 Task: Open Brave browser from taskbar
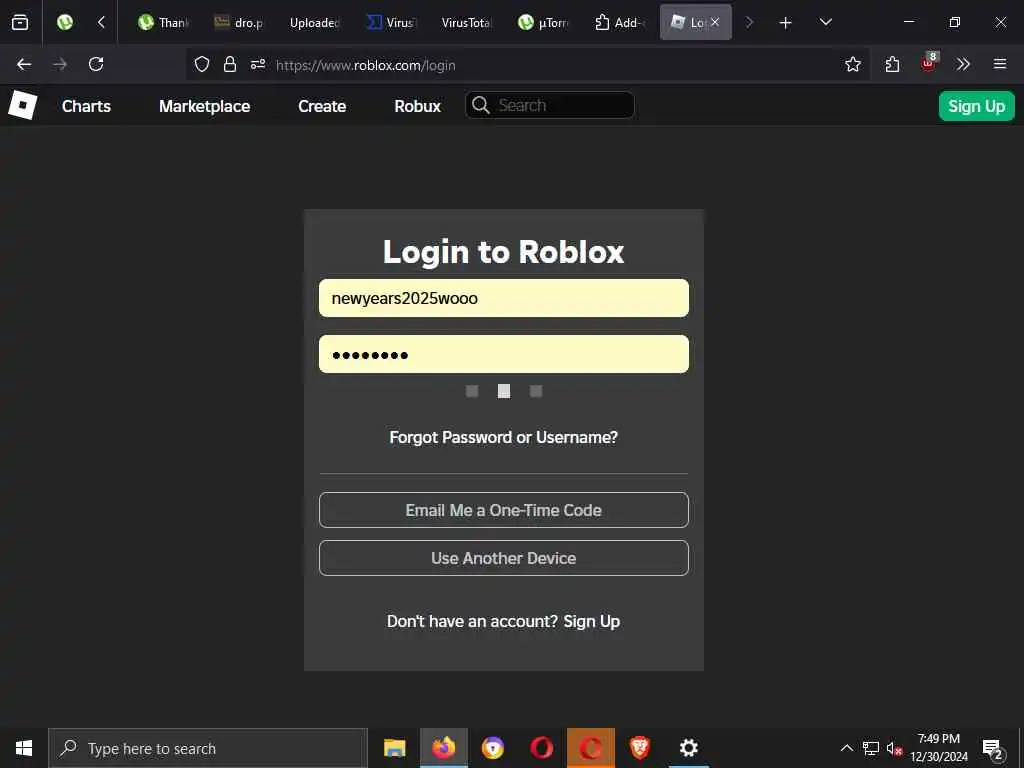point(639,748)
